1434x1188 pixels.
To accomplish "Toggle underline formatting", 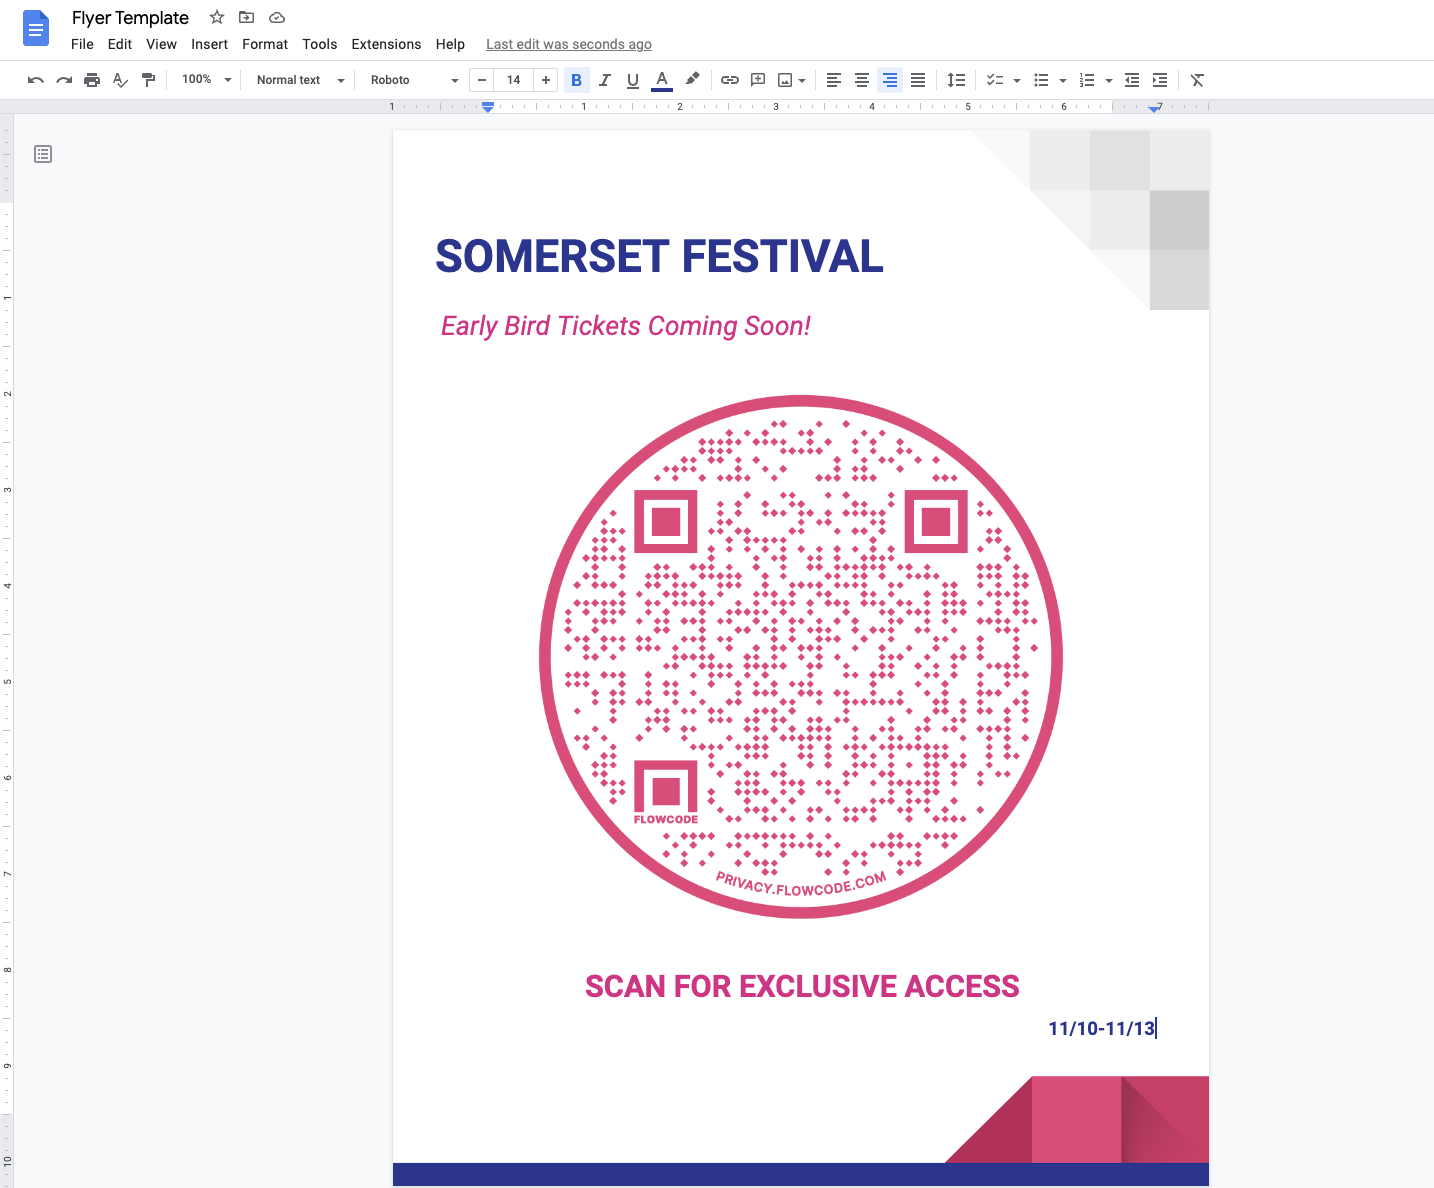I will click(x=632, y=80).
